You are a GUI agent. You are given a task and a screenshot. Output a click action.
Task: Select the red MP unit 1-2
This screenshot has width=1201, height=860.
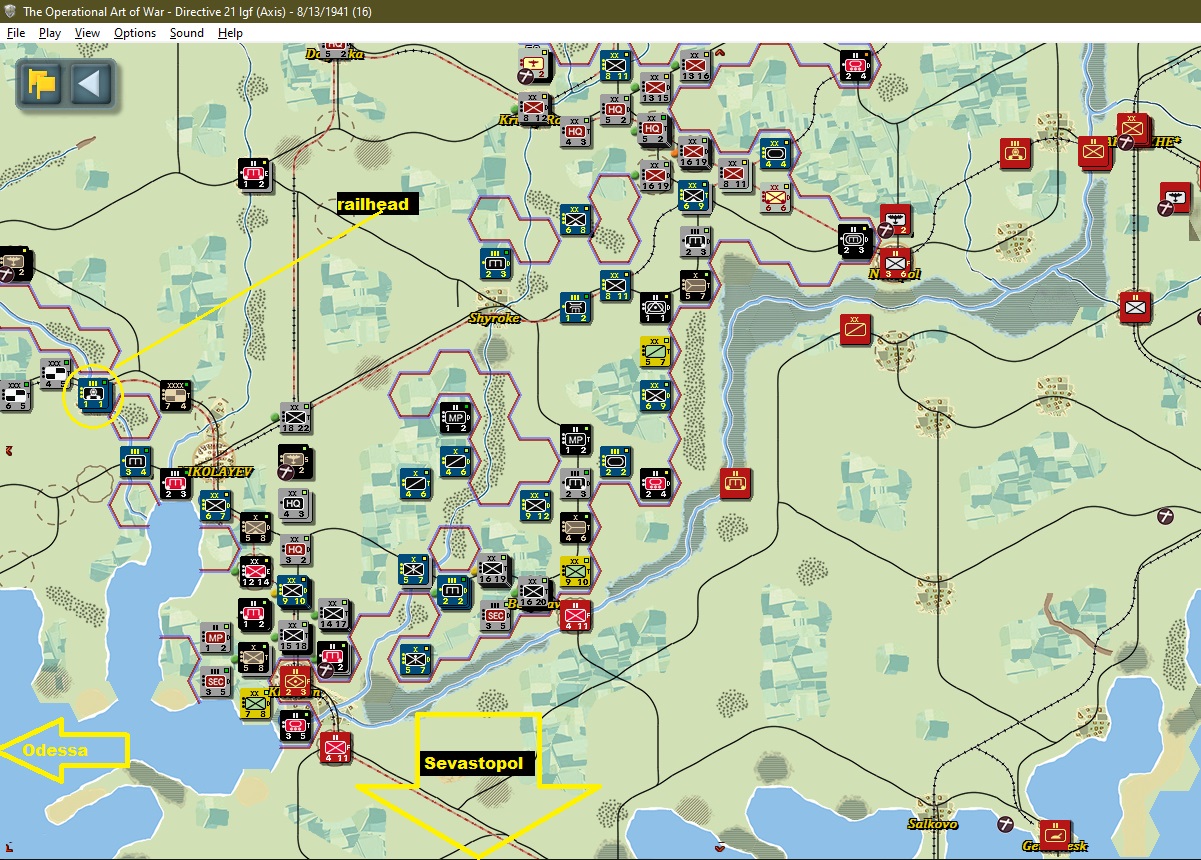click(x=215, y=638)
